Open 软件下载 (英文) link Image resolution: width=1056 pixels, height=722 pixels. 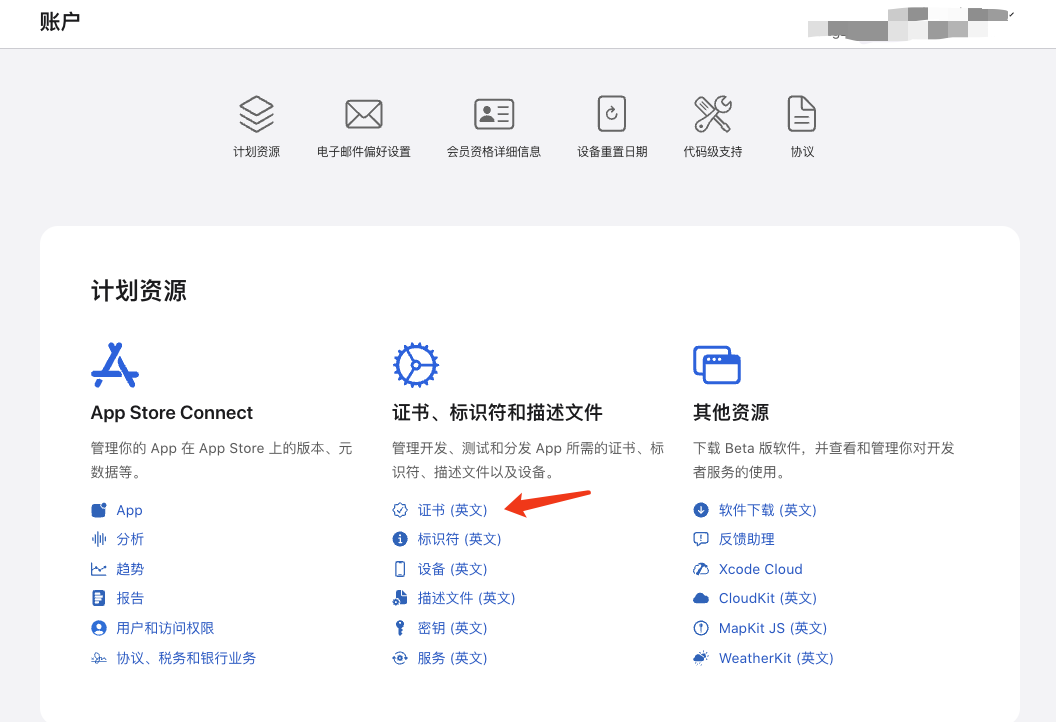[x=767, y=510]
